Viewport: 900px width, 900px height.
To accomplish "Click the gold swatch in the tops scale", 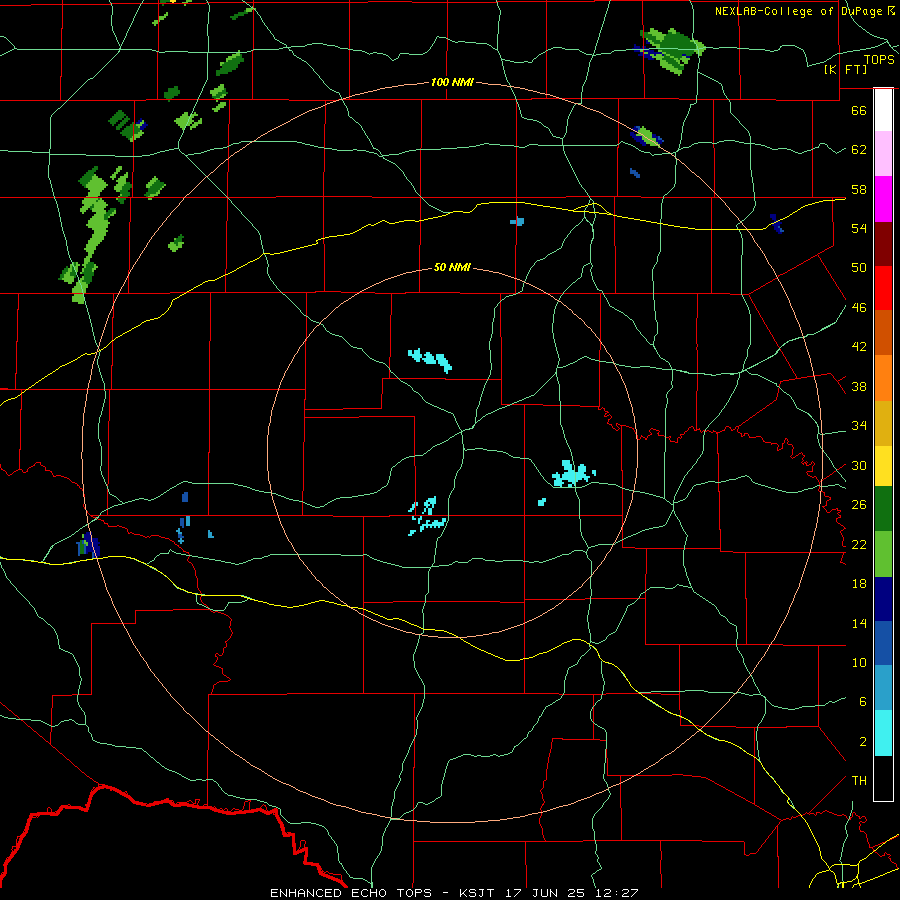I will pyautogui.click(x=883, y=423).
